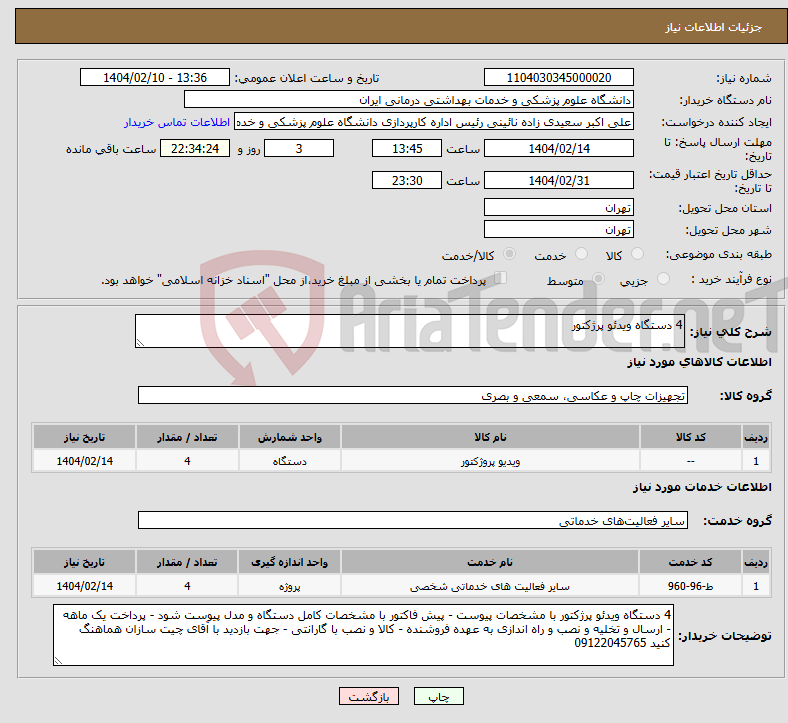Viewport: 788px width, 723px height.
Task: Click the نام کالا column header in the goods table
Action: [x=490, y=437]
